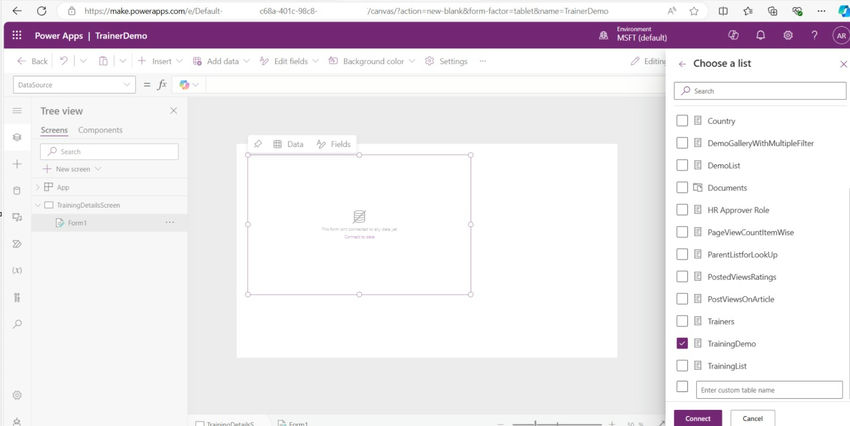Open the Power Apps settings gear
The image size is (850, 426).
pyautogui.click(x=788, y=35)
